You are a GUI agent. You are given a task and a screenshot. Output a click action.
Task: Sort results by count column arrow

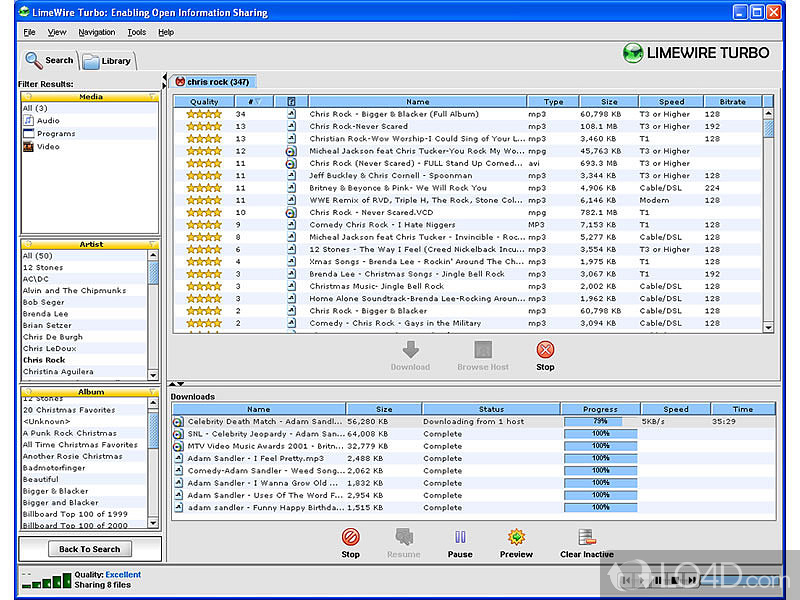tap(257, 102)
